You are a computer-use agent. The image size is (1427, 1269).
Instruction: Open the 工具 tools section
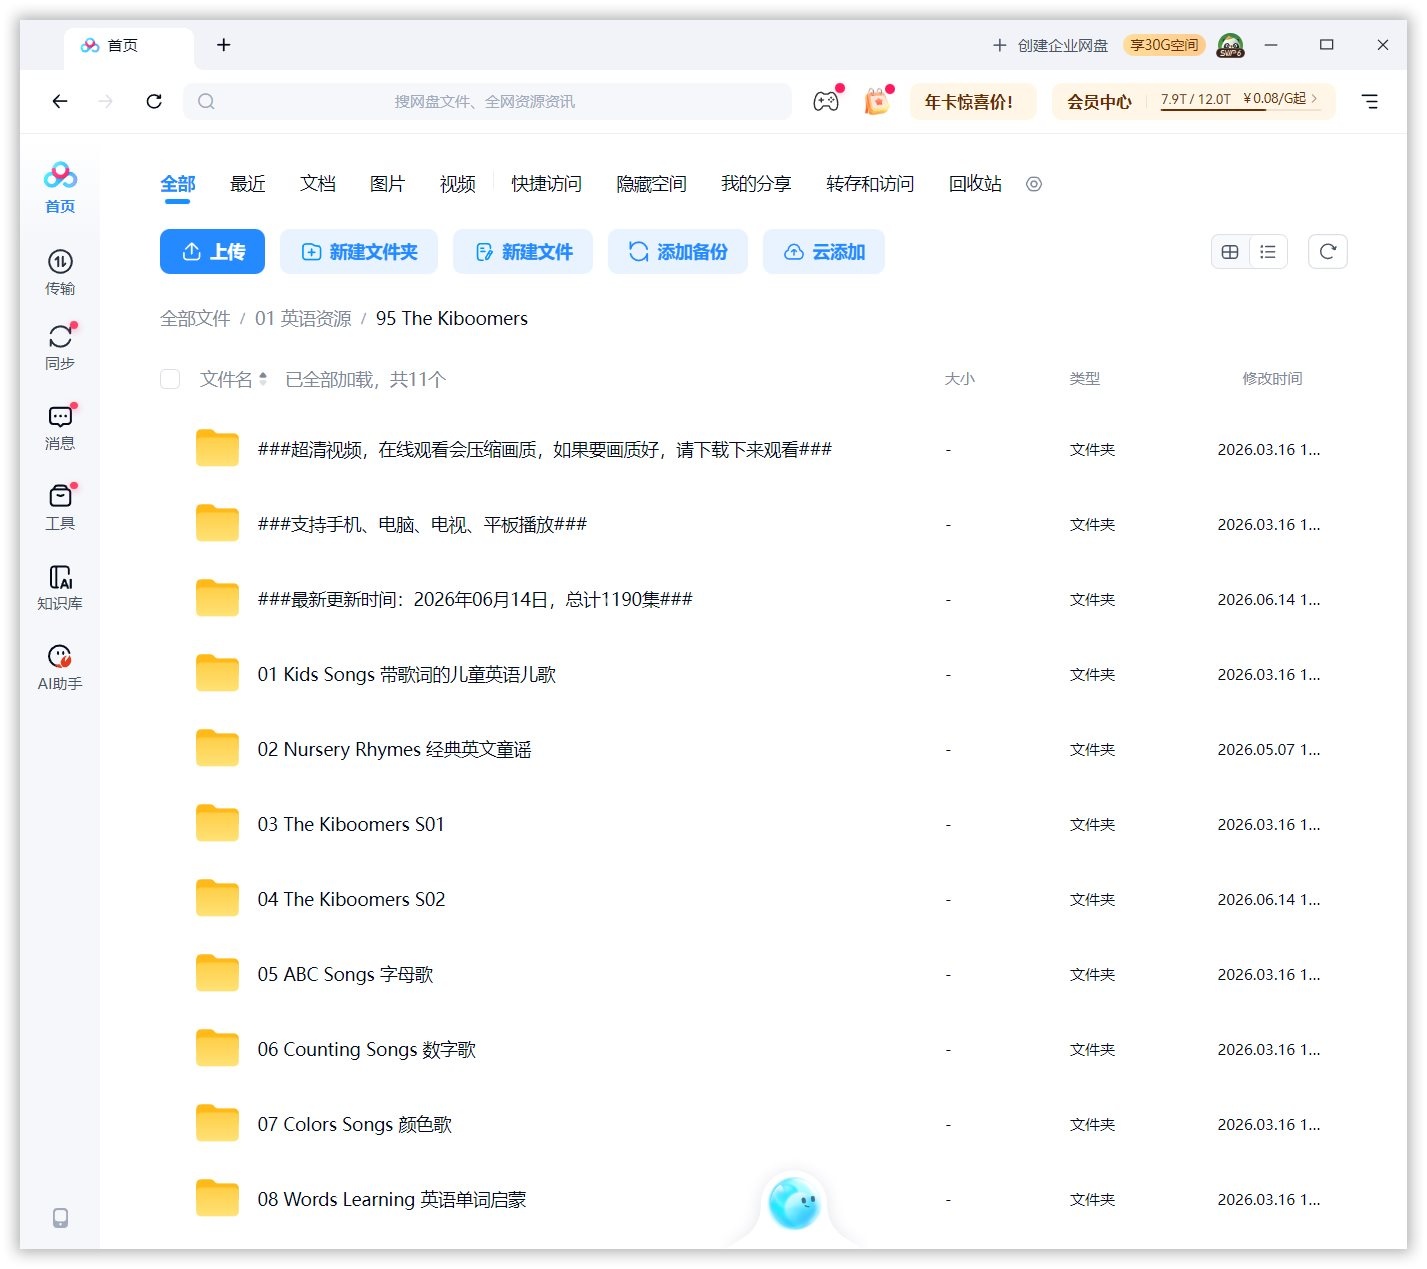60,507
